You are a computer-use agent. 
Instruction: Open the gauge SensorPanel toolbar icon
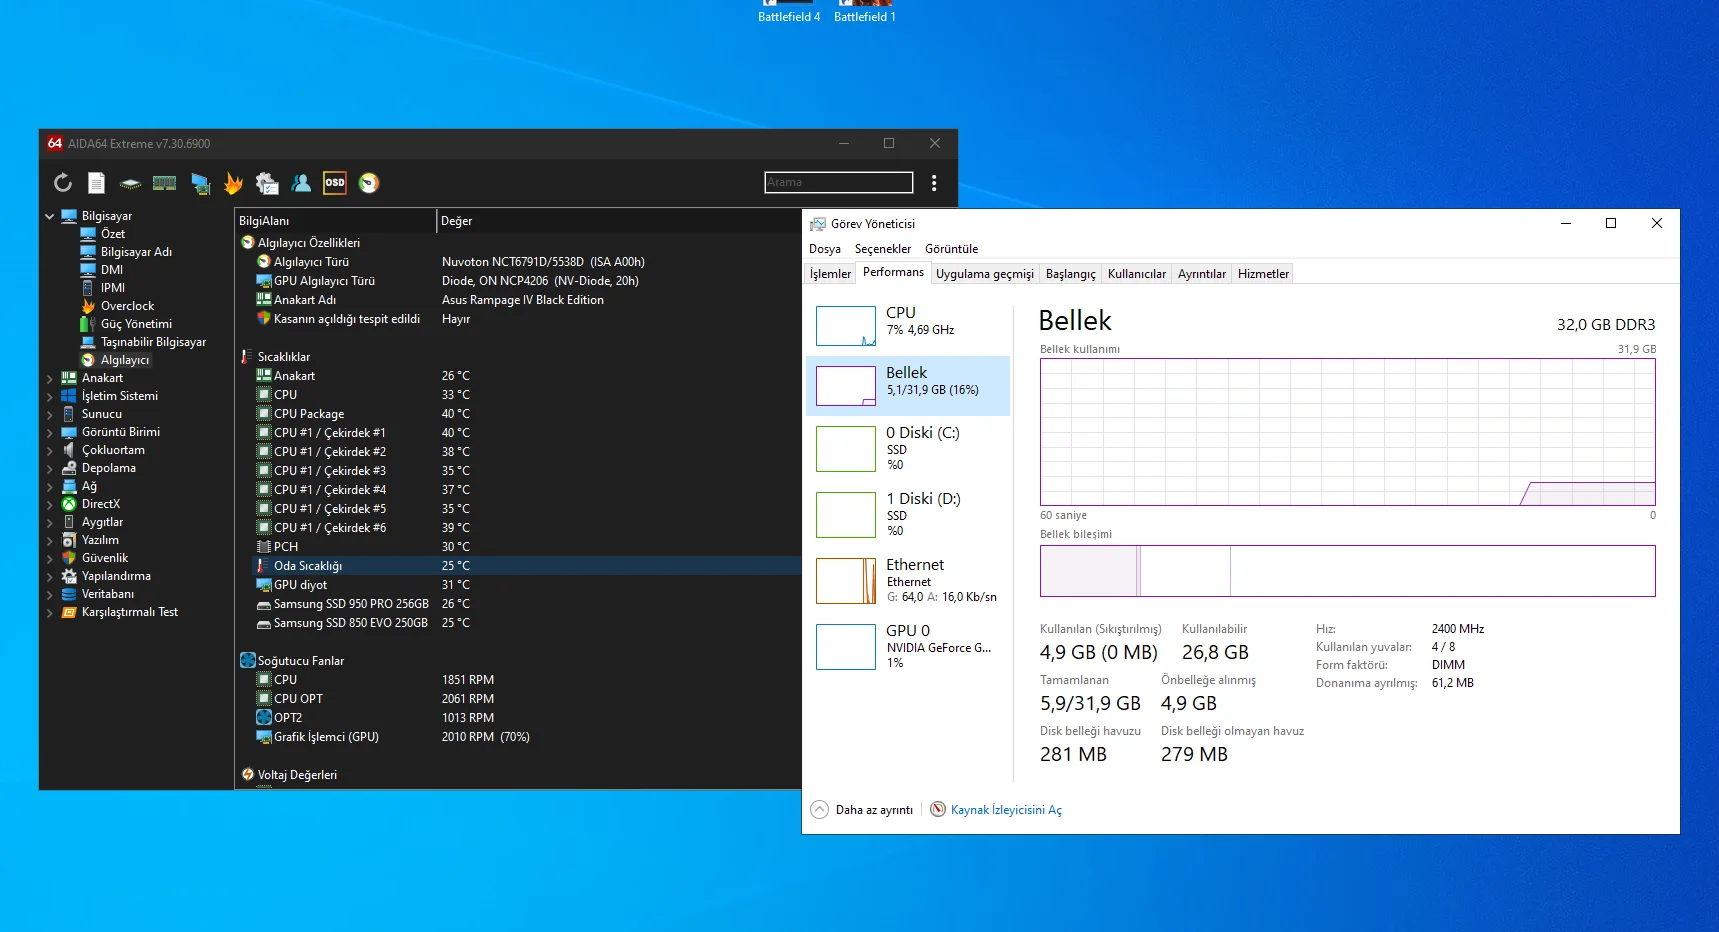(369, 183)
